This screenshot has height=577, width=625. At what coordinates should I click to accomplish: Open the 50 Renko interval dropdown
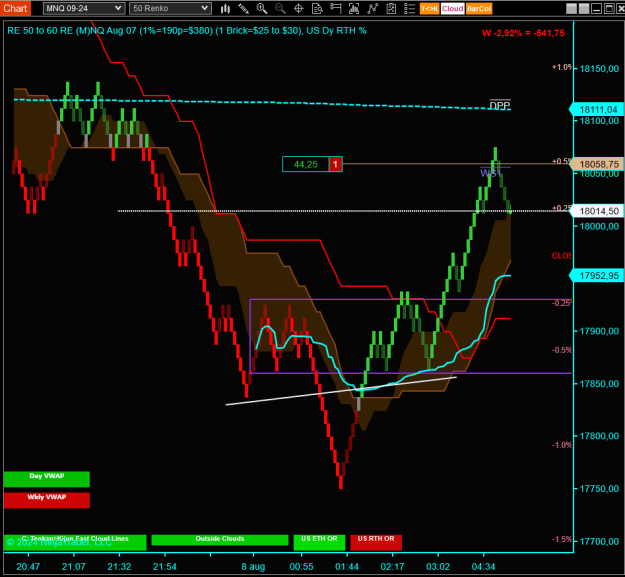pyautogui.click(x=170, y=8)
